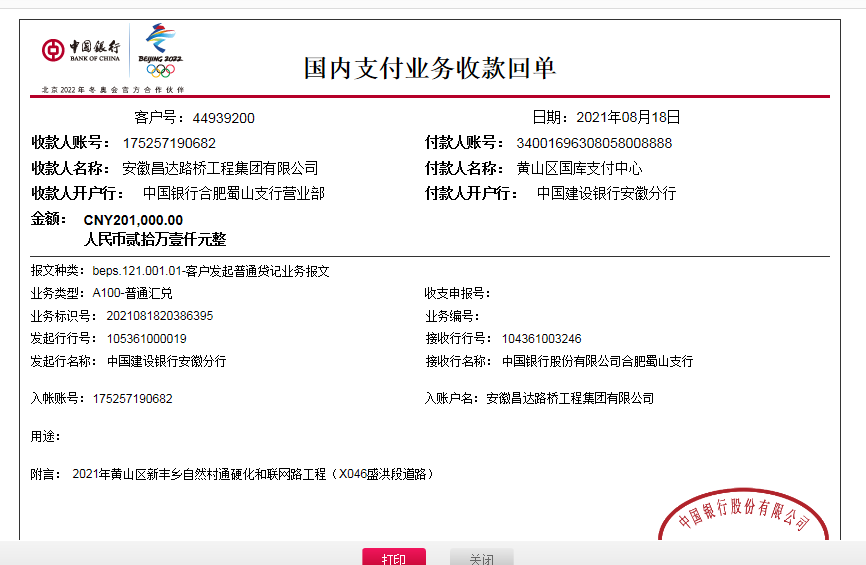Click the receiving bank number 104361003246

pos(541,338)
